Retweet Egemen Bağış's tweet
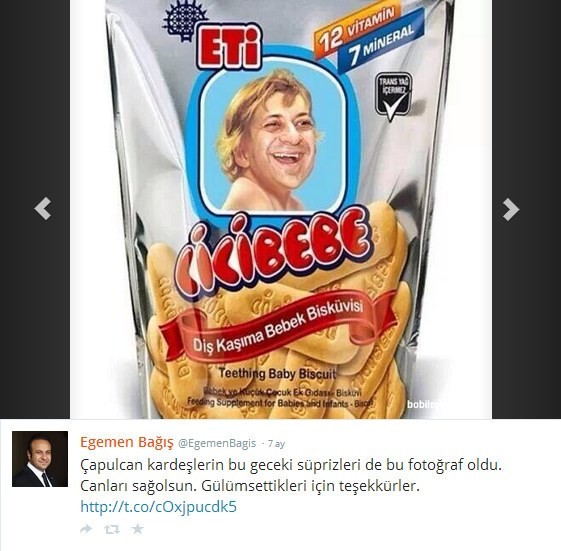The image size is (561, 551). pyautogui.click(x=112, y=529)
